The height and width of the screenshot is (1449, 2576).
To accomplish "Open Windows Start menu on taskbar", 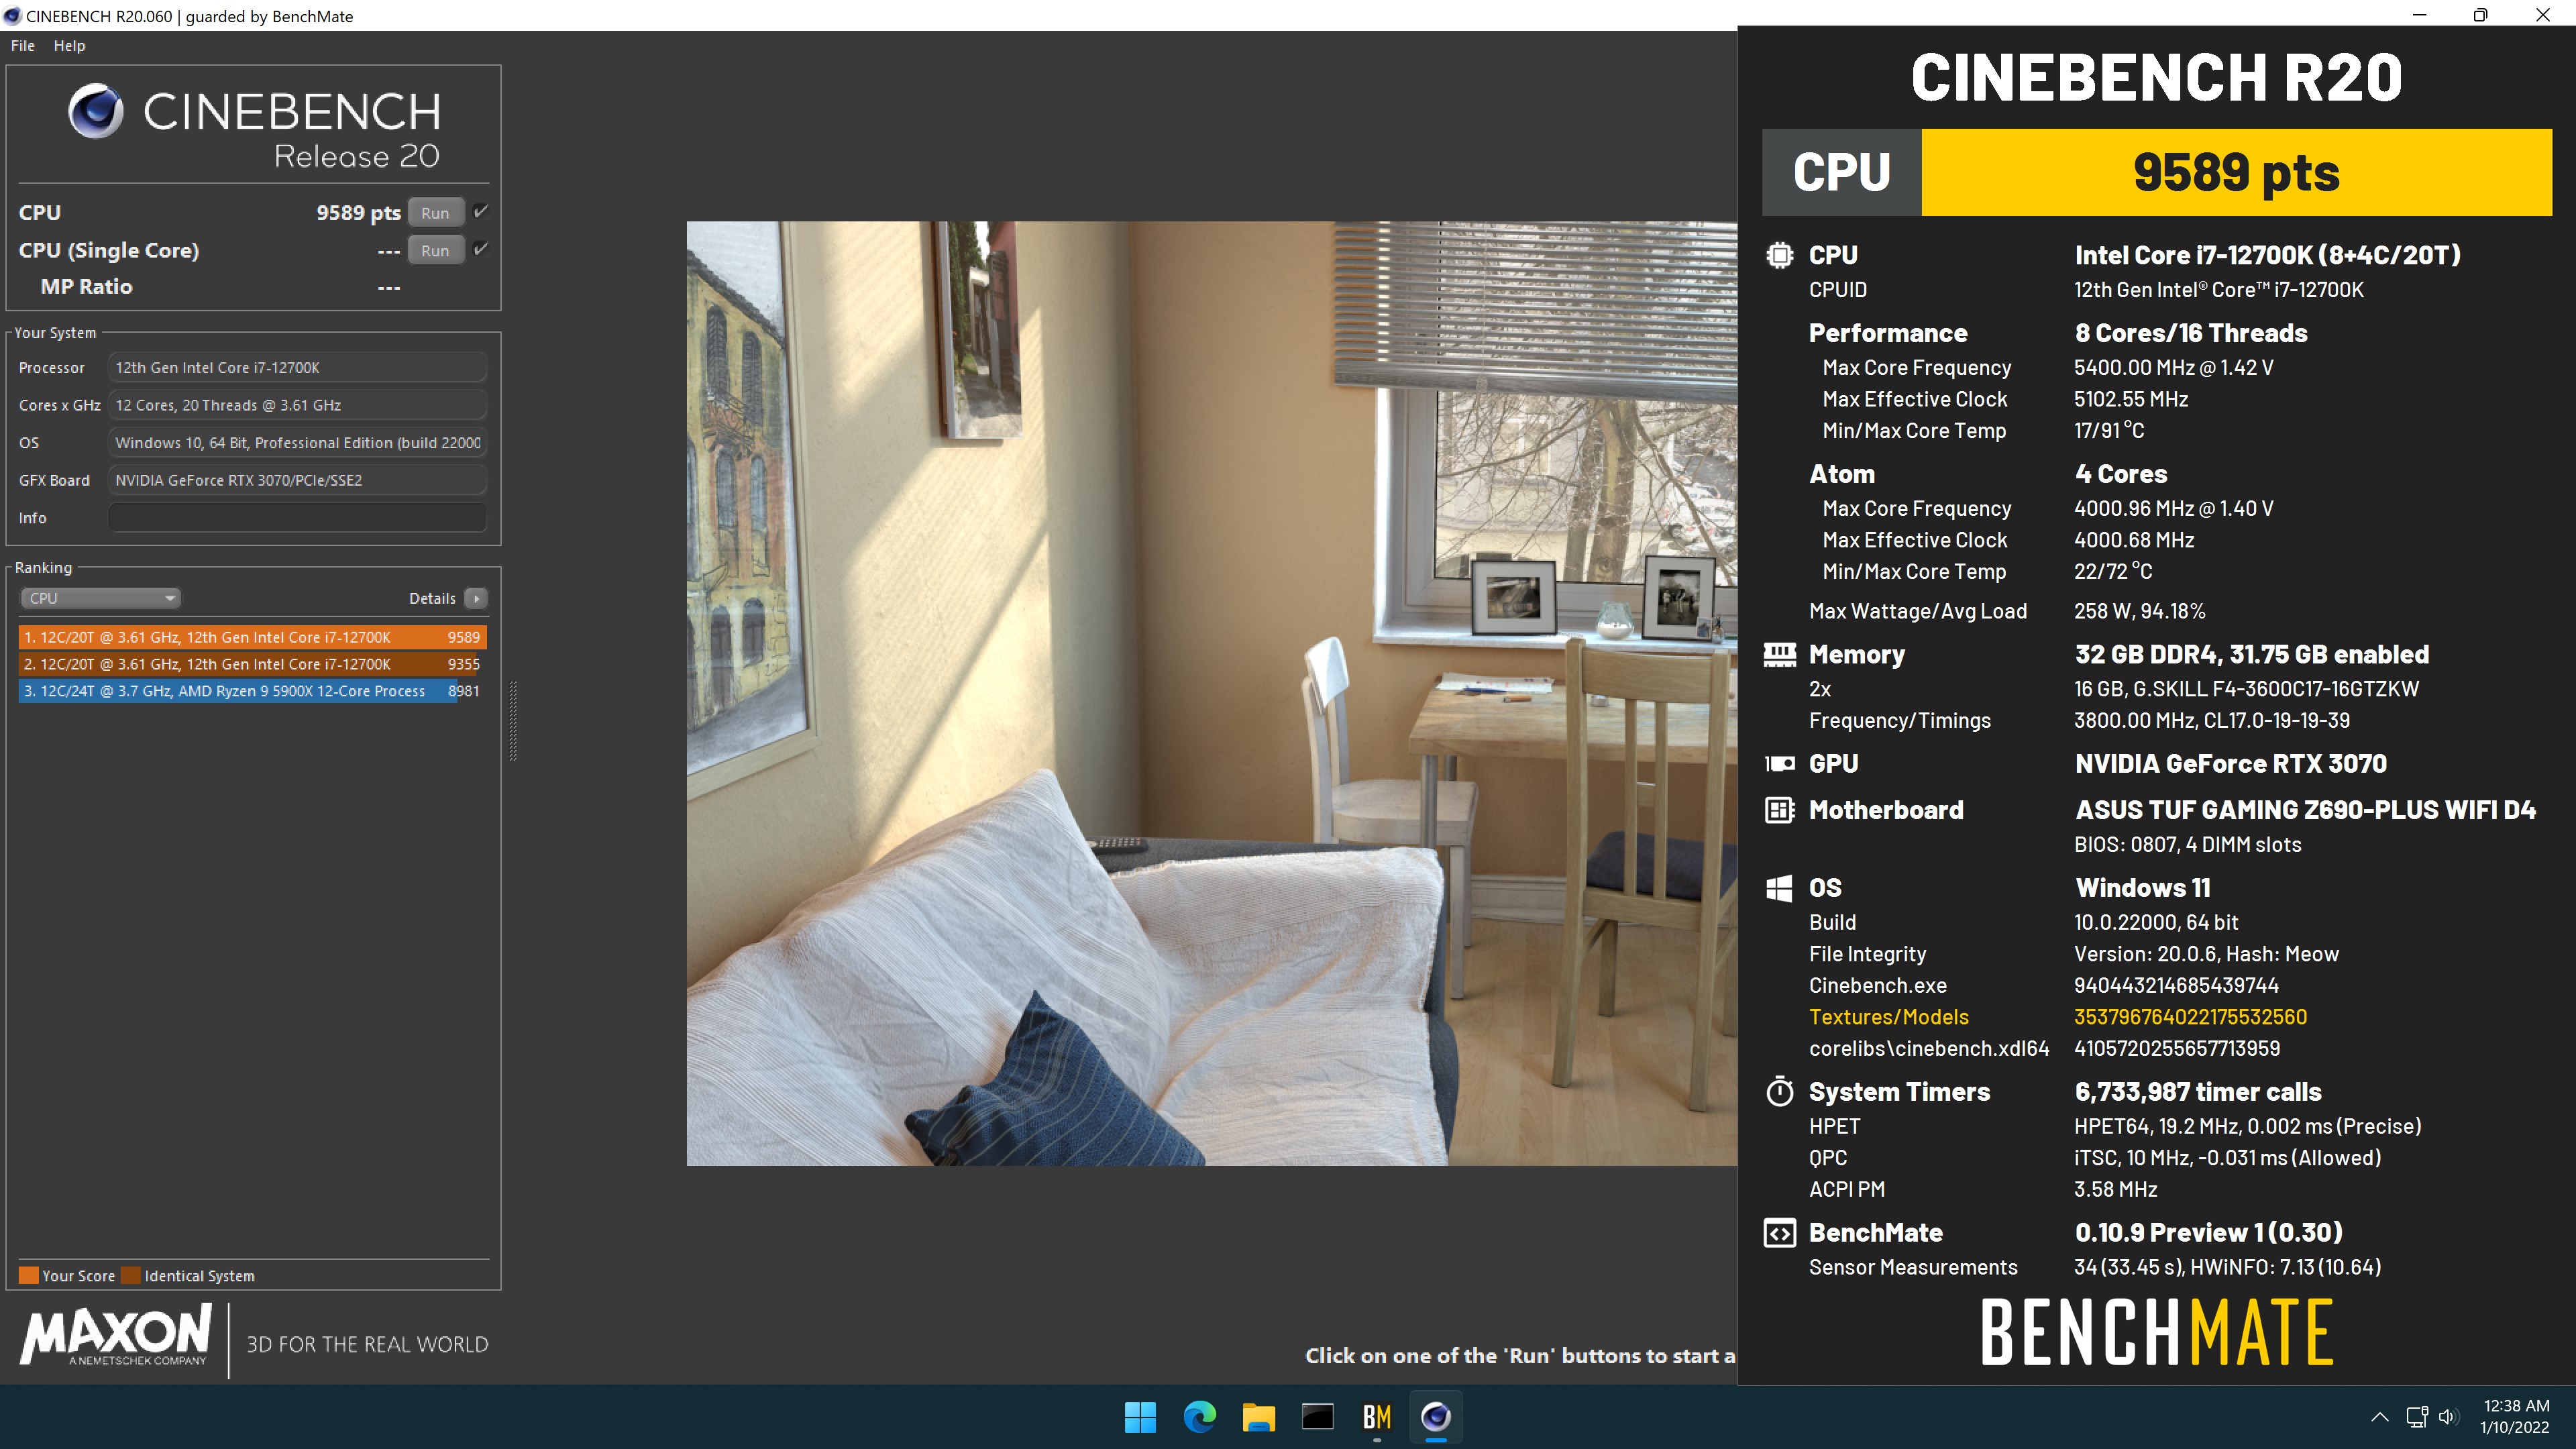I will pos(1140,1416).
